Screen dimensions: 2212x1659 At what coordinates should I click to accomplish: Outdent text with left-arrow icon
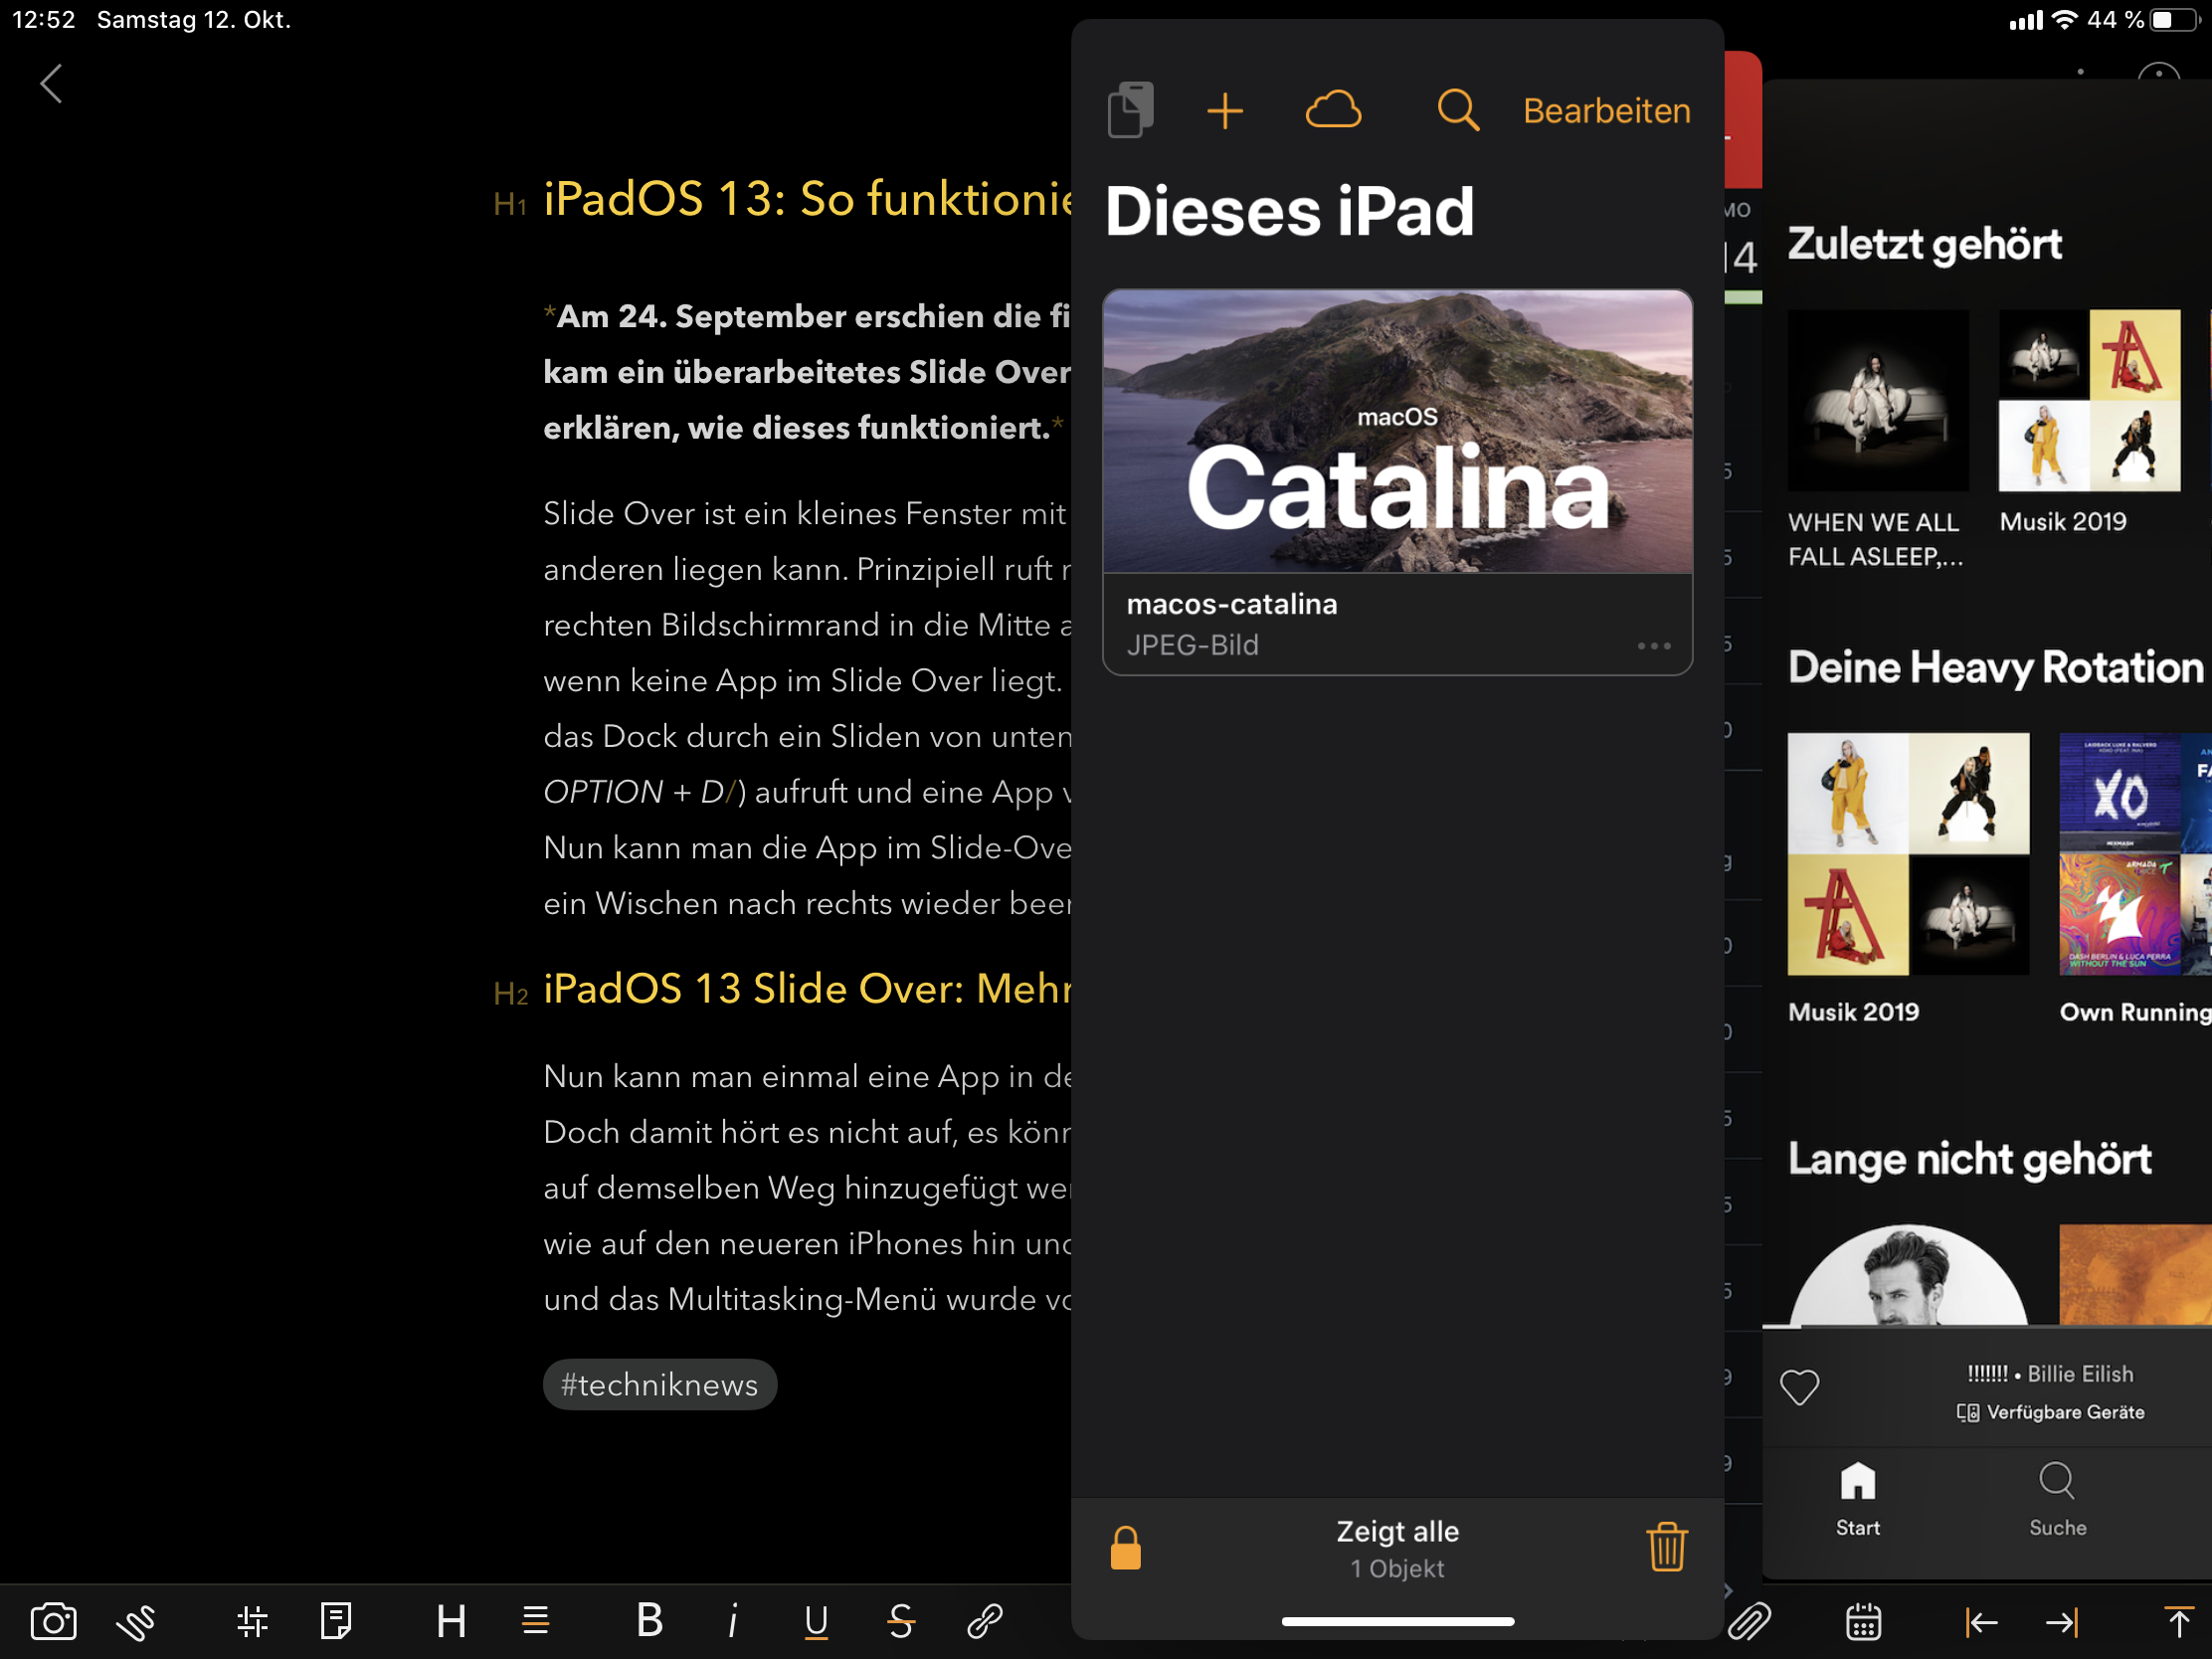point(1981,1622)
